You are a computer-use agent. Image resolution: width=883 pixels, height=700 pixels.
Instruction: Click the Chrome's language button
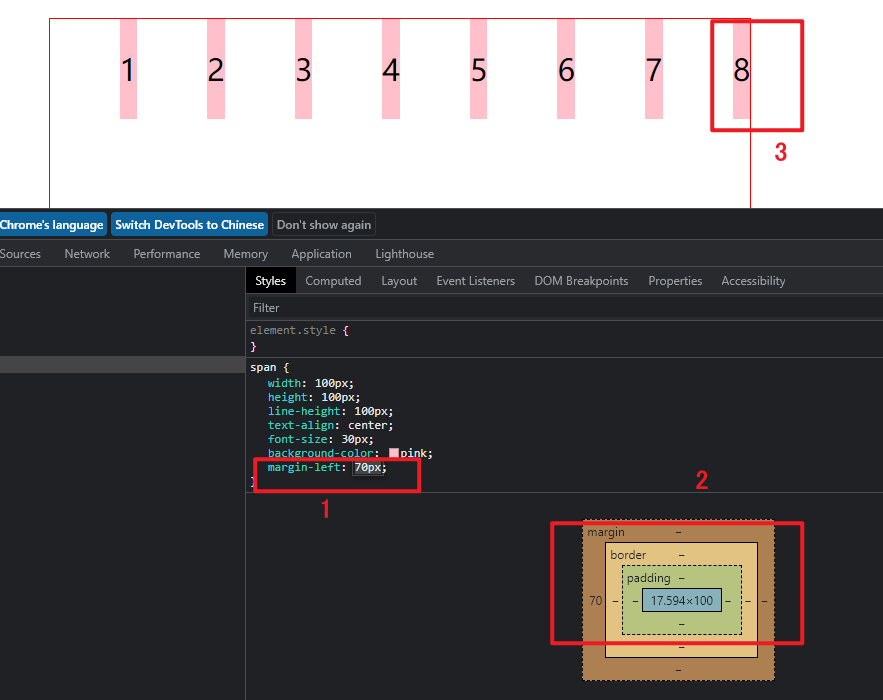(x=52, y=225)
